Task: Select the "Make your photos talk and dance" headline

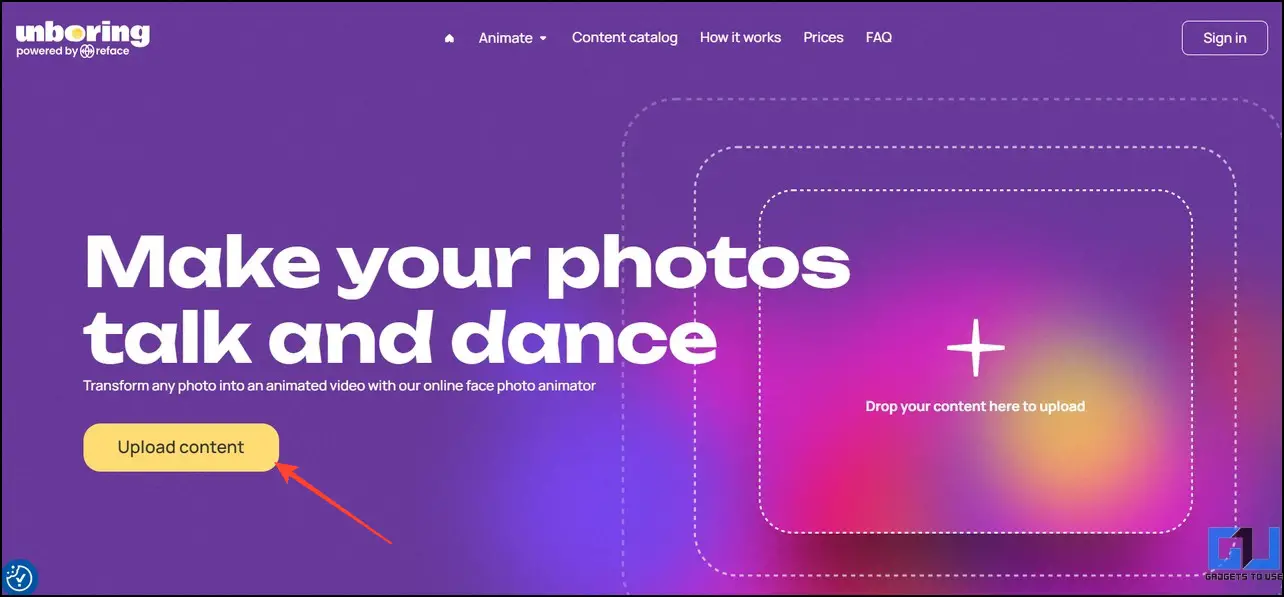Action: pos(468,300)
